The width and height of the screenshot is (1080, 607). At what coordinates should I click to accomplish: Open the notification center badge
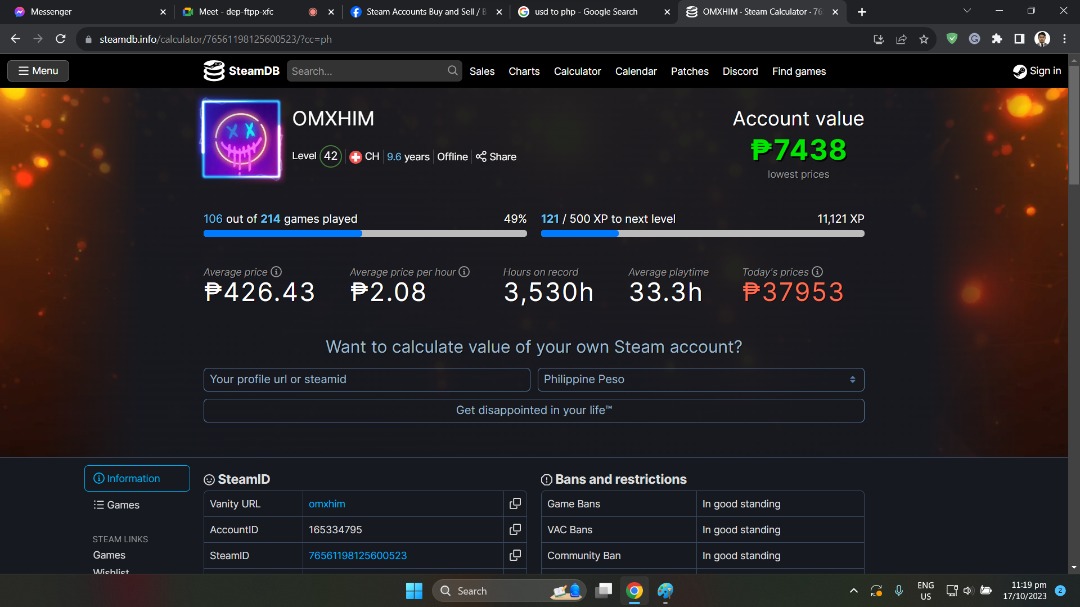point(1061,590)
